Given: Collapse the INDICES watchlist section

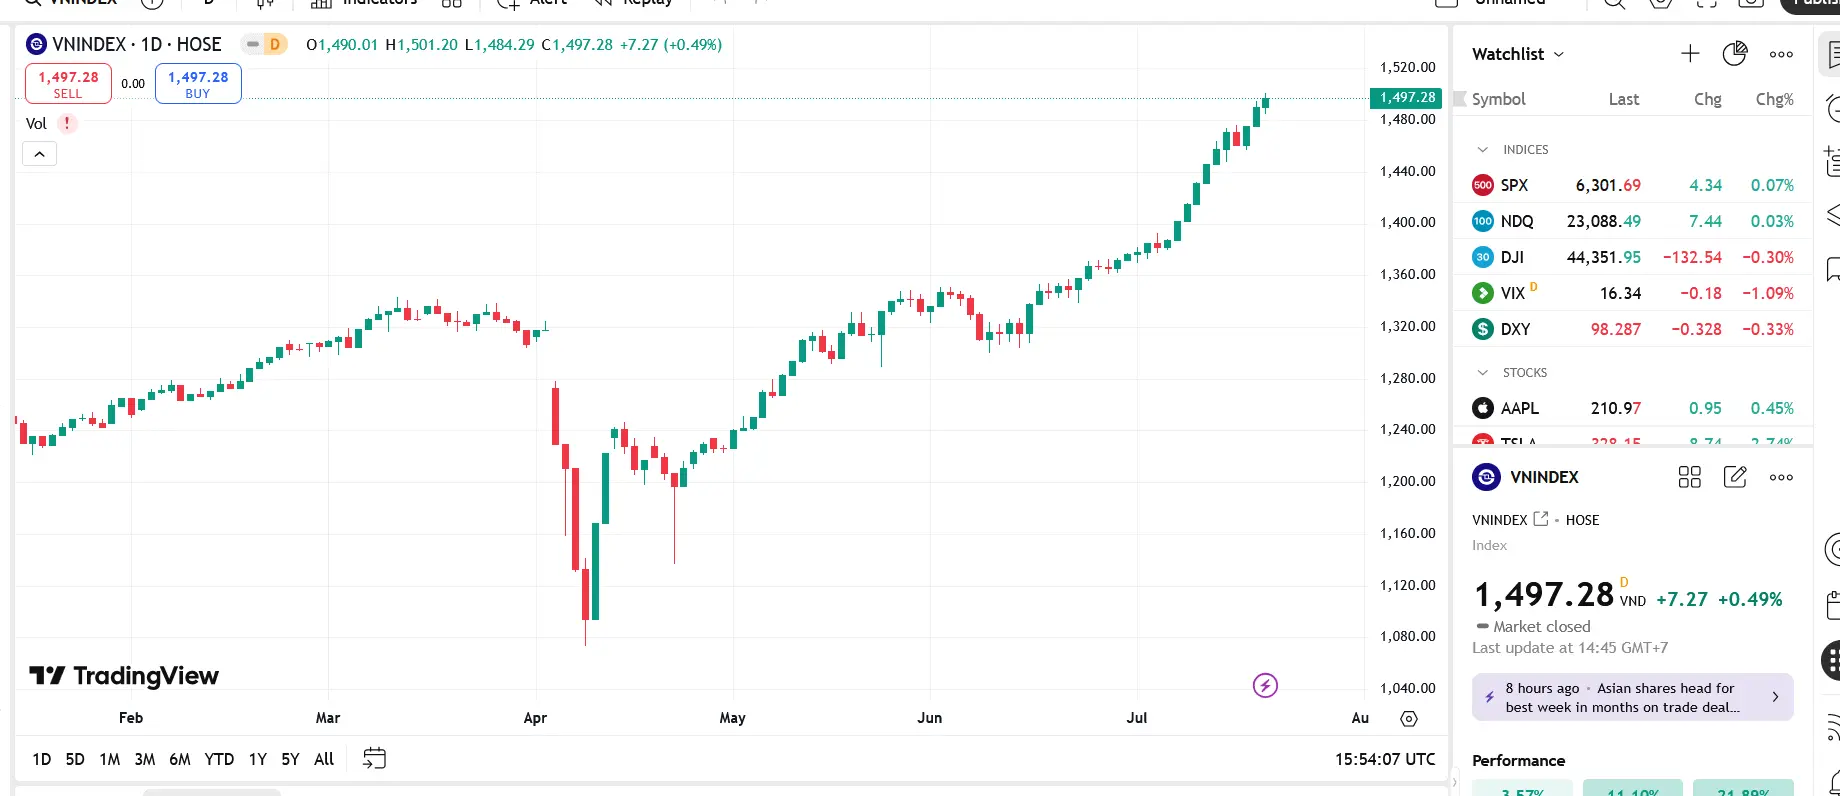Looking at the screenshot, I should pyautogui.click(x=1483, y=150).
